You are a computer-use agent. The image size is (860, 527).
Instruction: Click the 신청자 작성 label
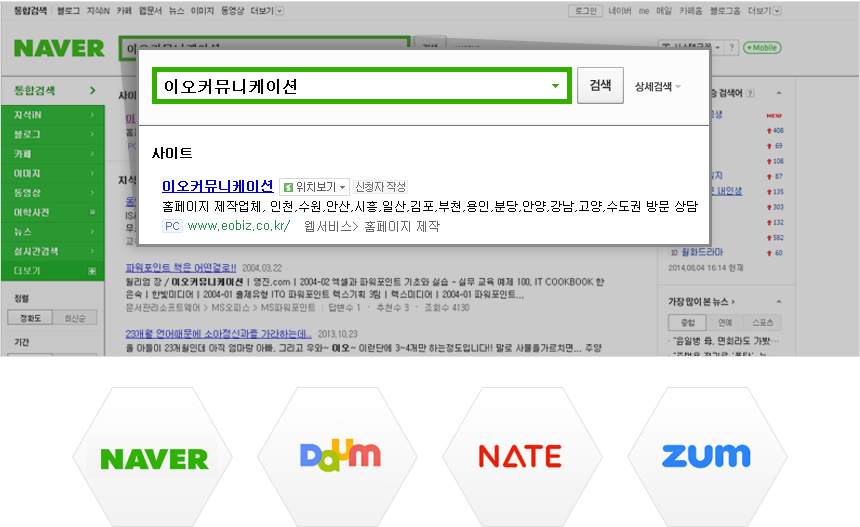click(x=380, y=187)
